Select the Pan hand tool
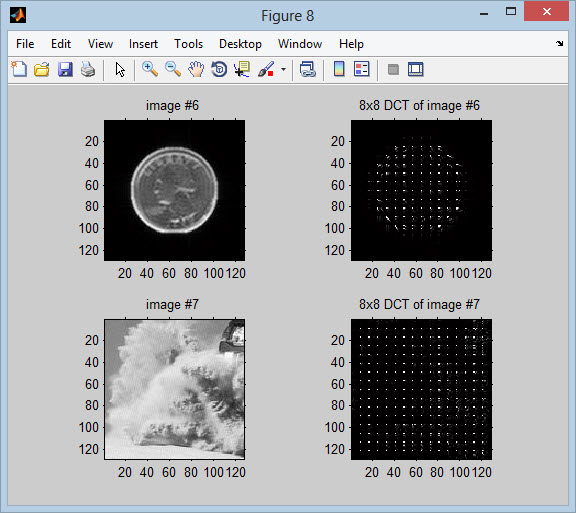 point(196,69)
